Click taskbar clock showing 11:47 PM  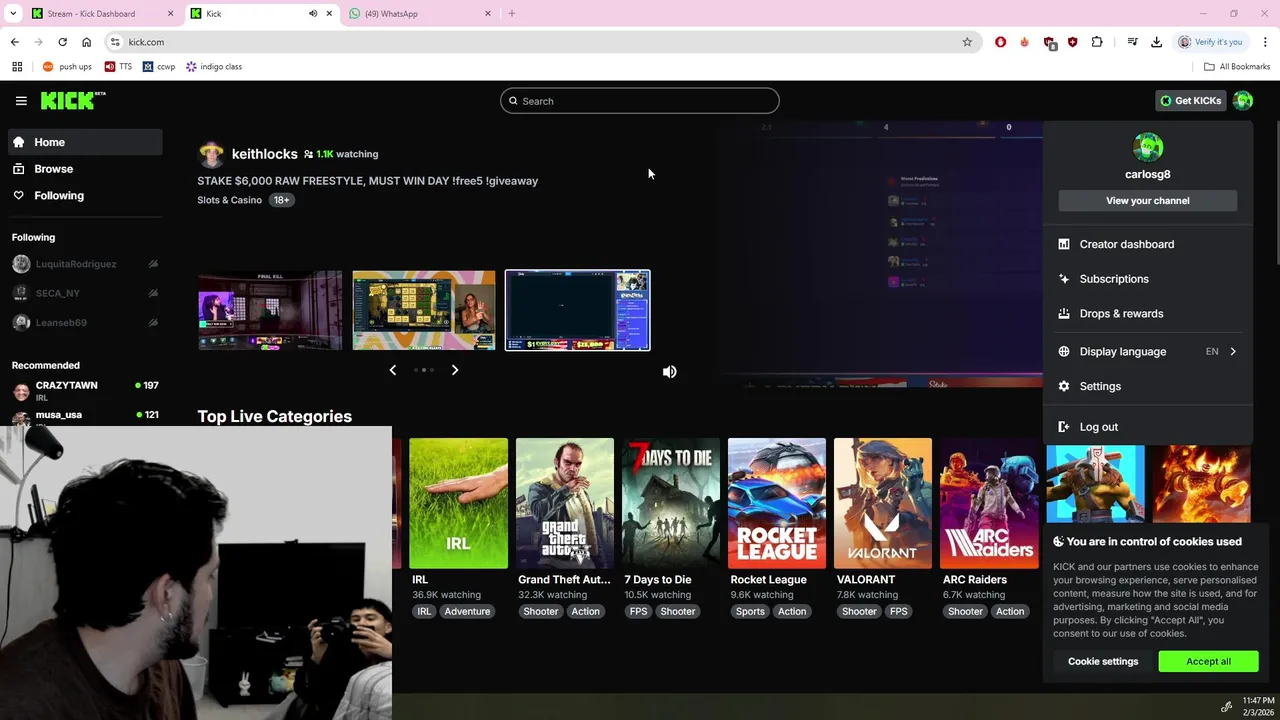(1258, 706)
